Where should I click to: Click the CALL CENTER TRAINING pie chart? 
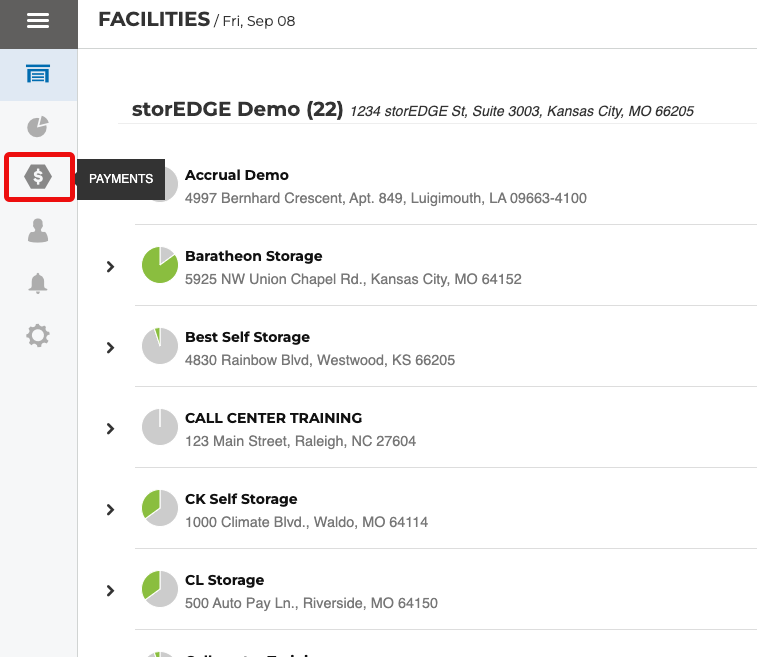[x=160, y=427]
